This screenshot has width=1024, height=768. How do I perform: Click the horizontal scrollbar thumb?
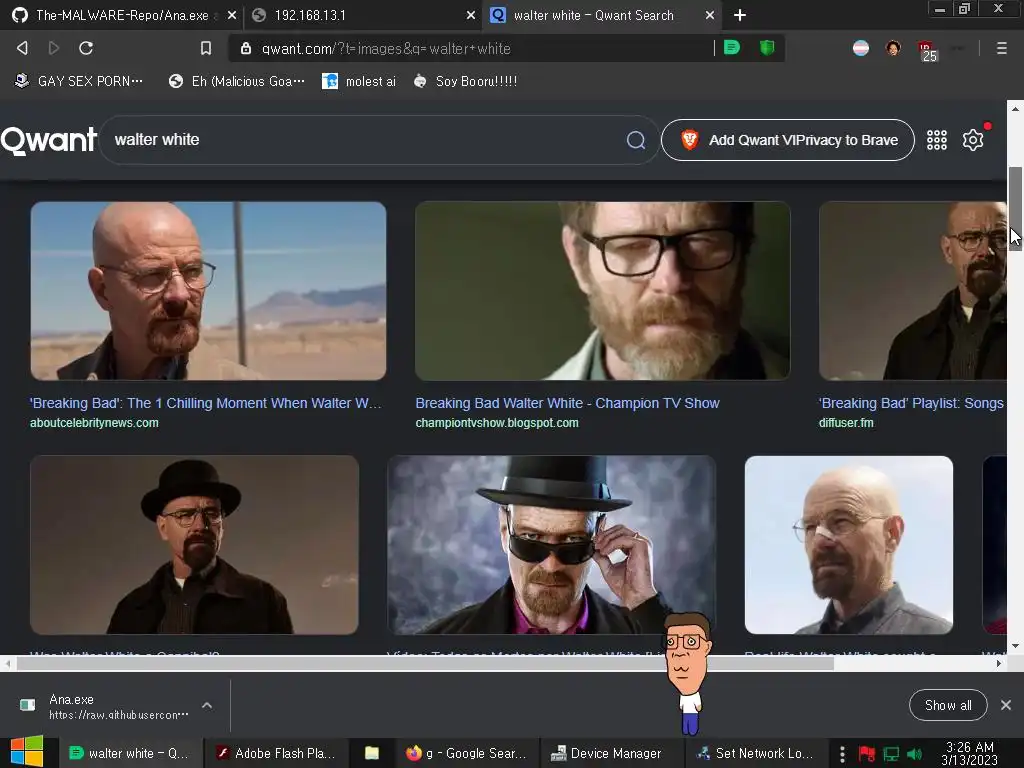(424, 664)
